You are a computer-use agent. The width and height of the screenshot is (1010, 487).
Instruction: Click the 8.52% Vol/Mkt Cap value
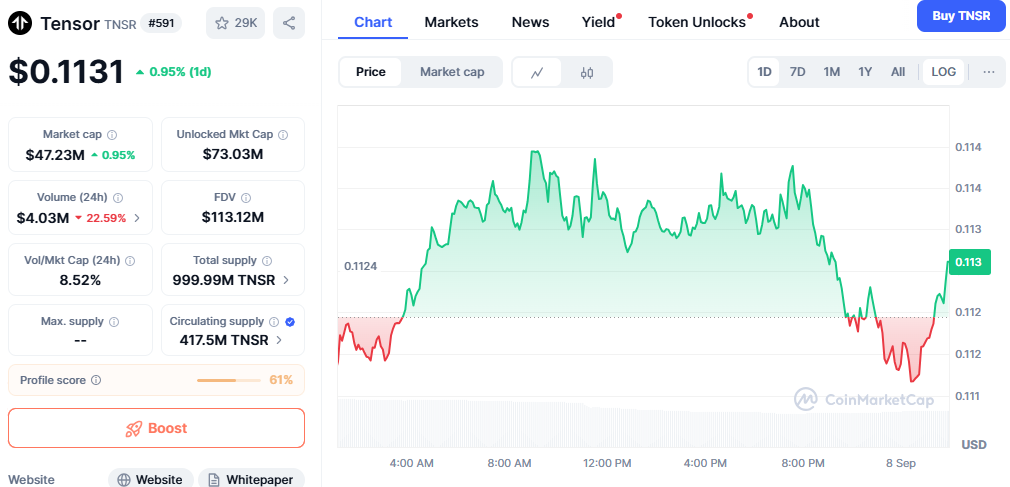(80, 280)
